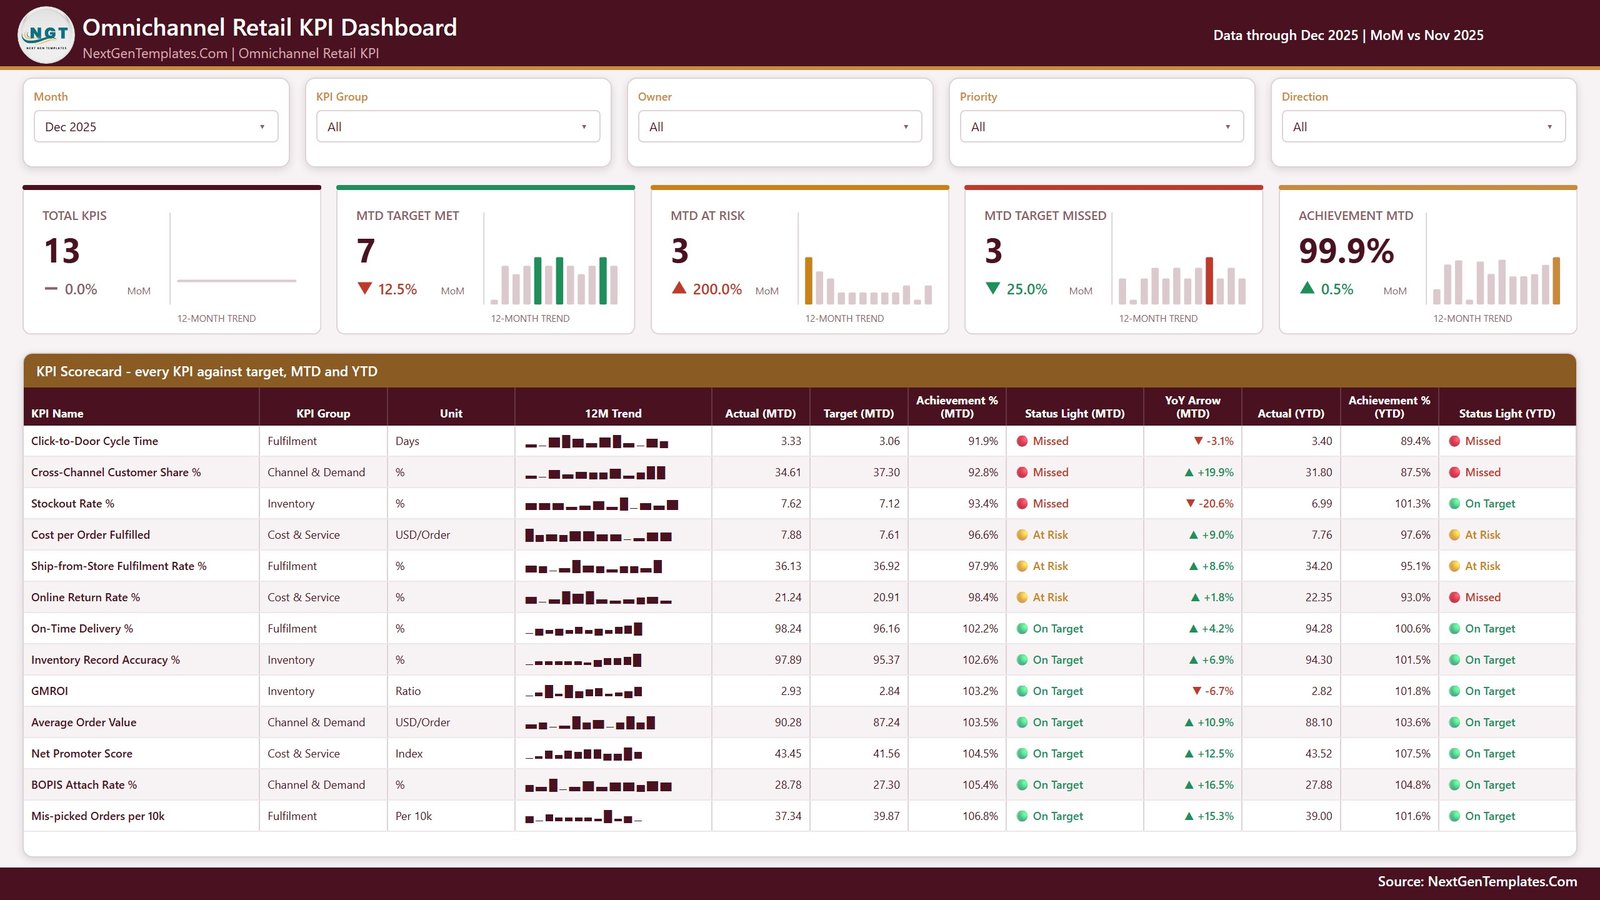Open 12M trend sparkline for Inventory Record Accuracy

click(x=583, y=660)
